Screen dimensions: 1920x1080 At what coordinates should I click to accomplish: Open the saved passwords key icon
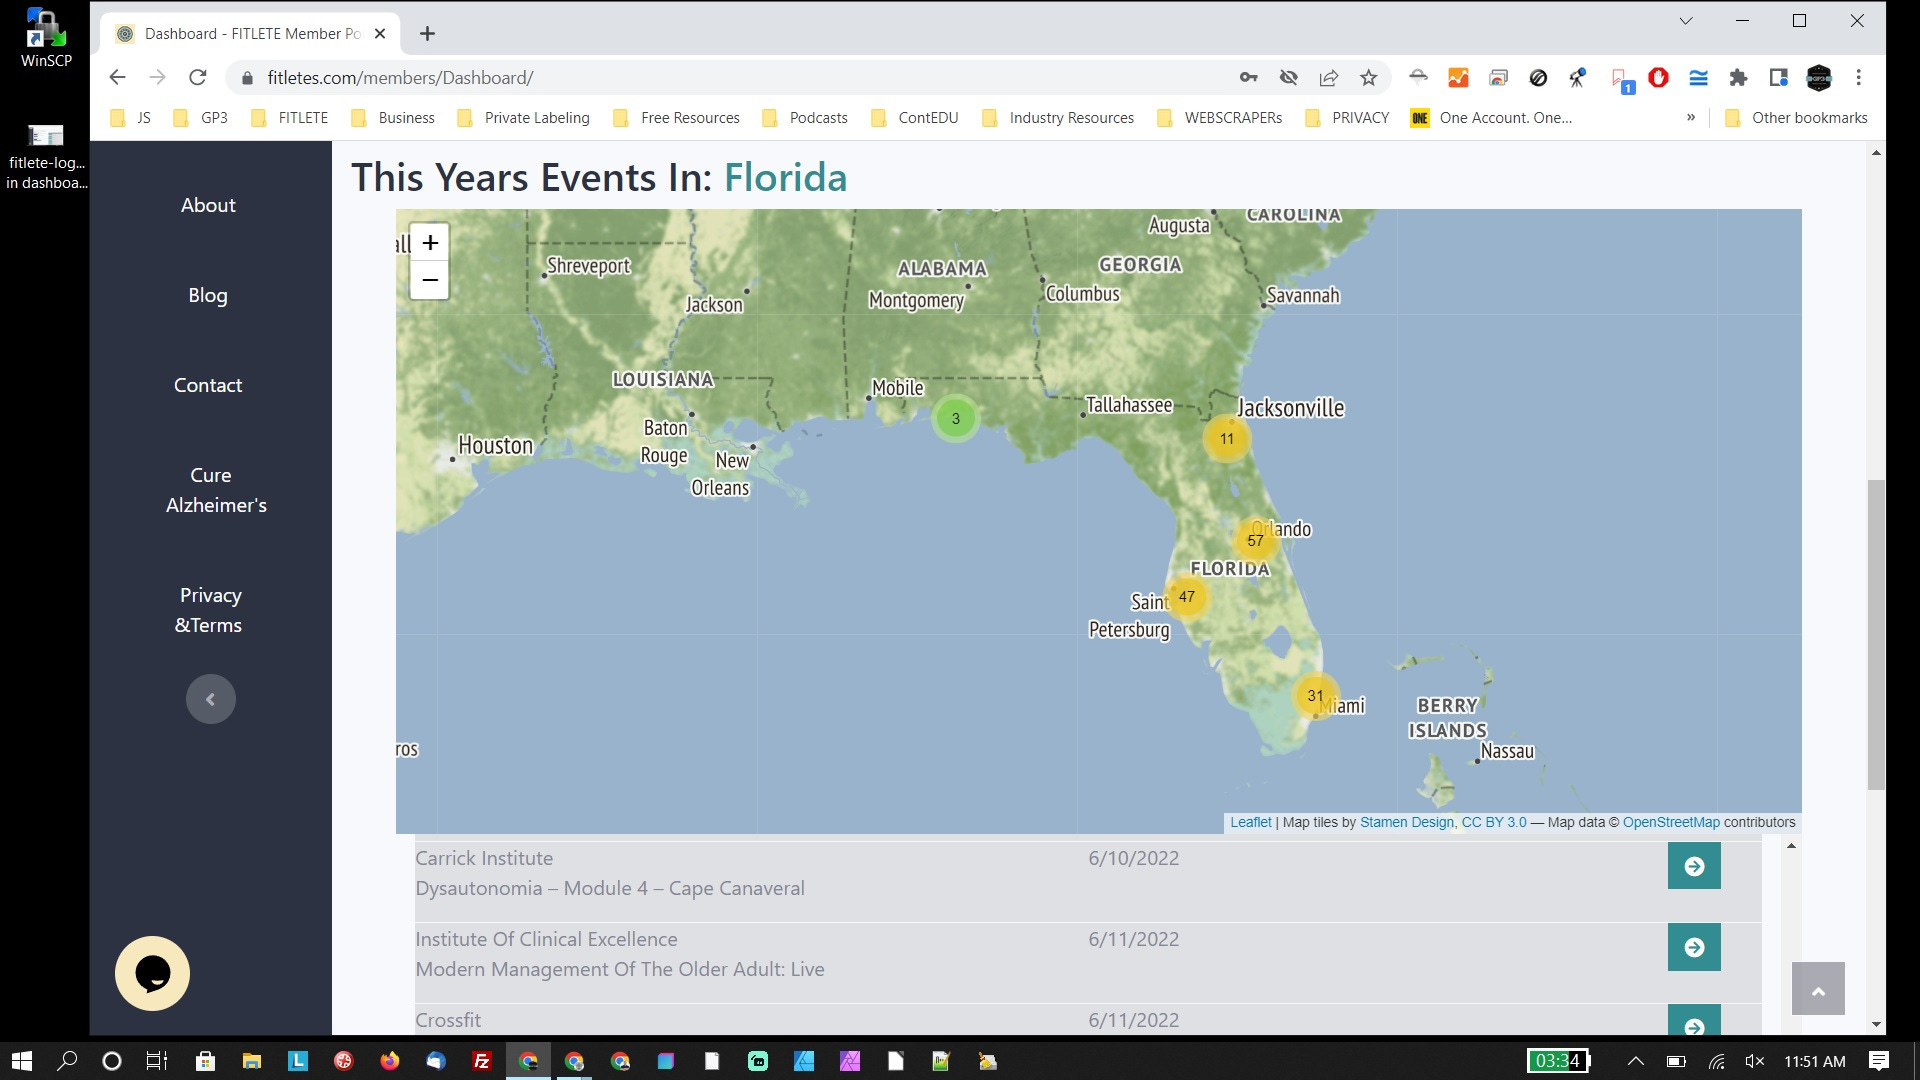[1248, 78]
